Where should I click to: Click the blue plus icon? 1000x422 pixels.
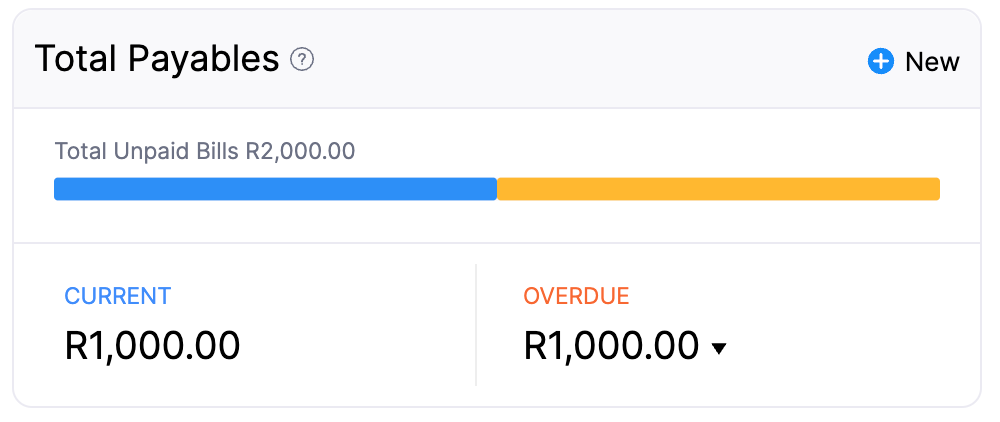click(x=880, y=62)
